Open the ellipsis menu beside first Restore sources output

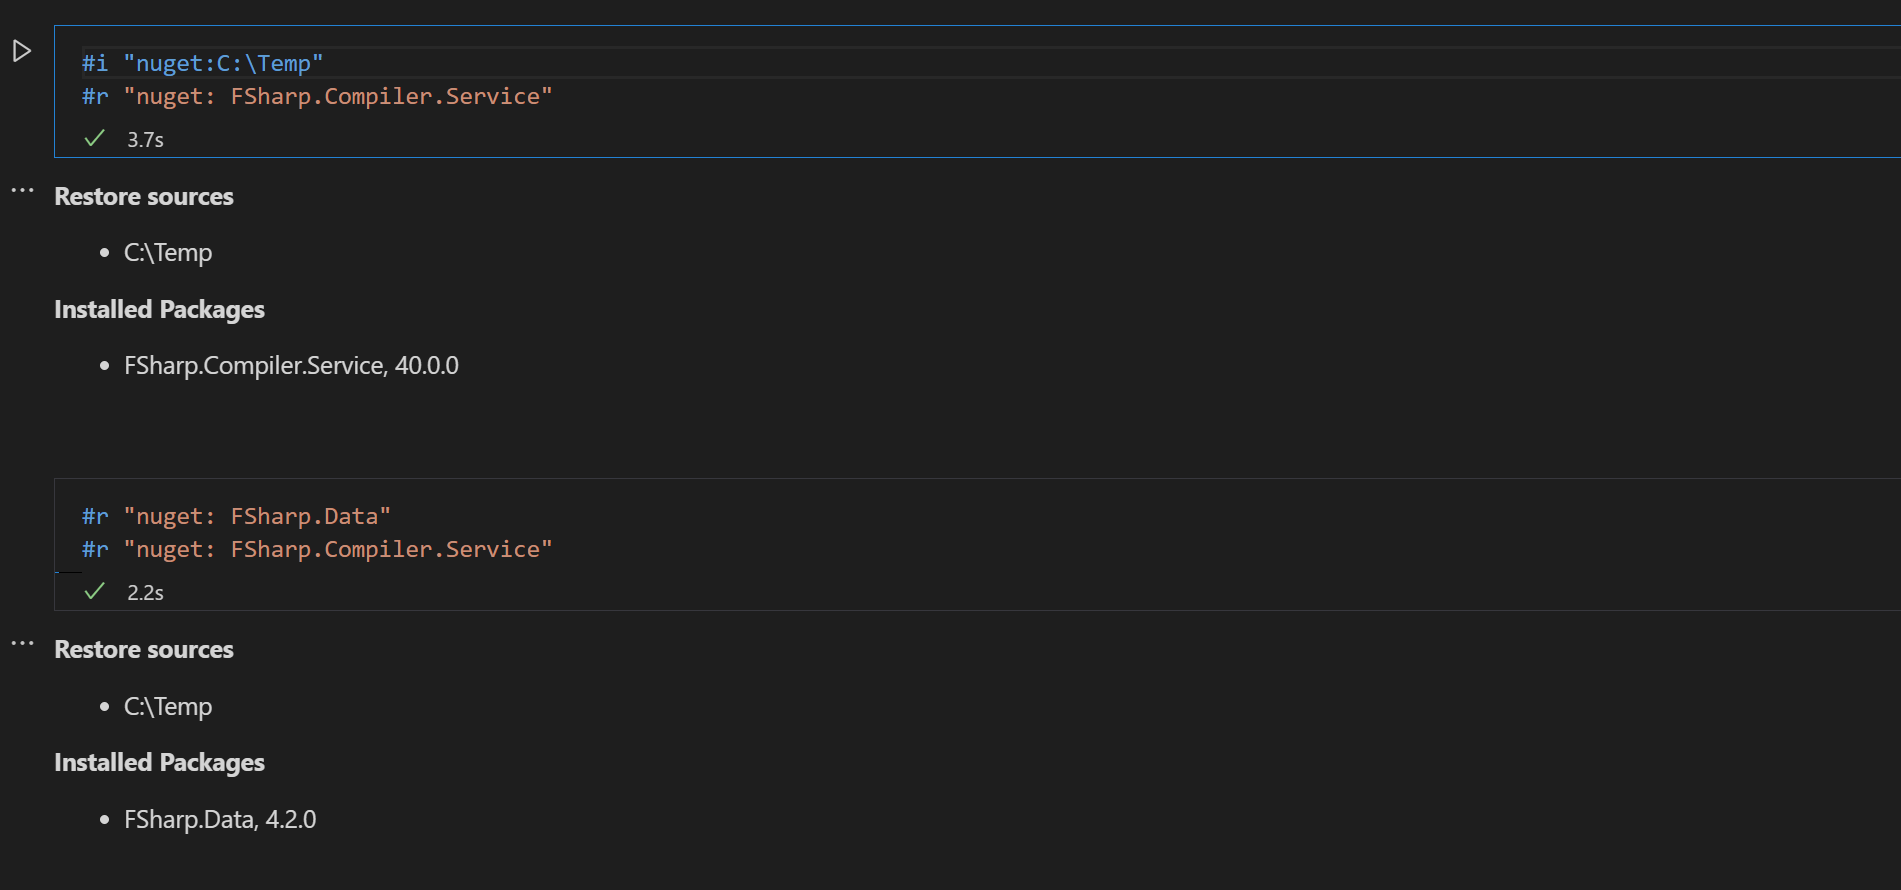pos(21,190)
